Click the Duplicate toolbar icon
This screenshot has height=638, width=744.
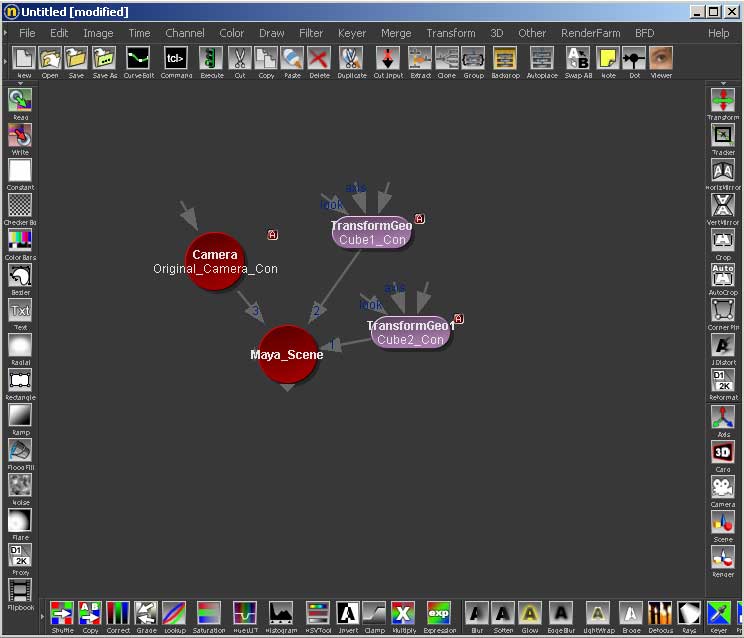(352, 59)
